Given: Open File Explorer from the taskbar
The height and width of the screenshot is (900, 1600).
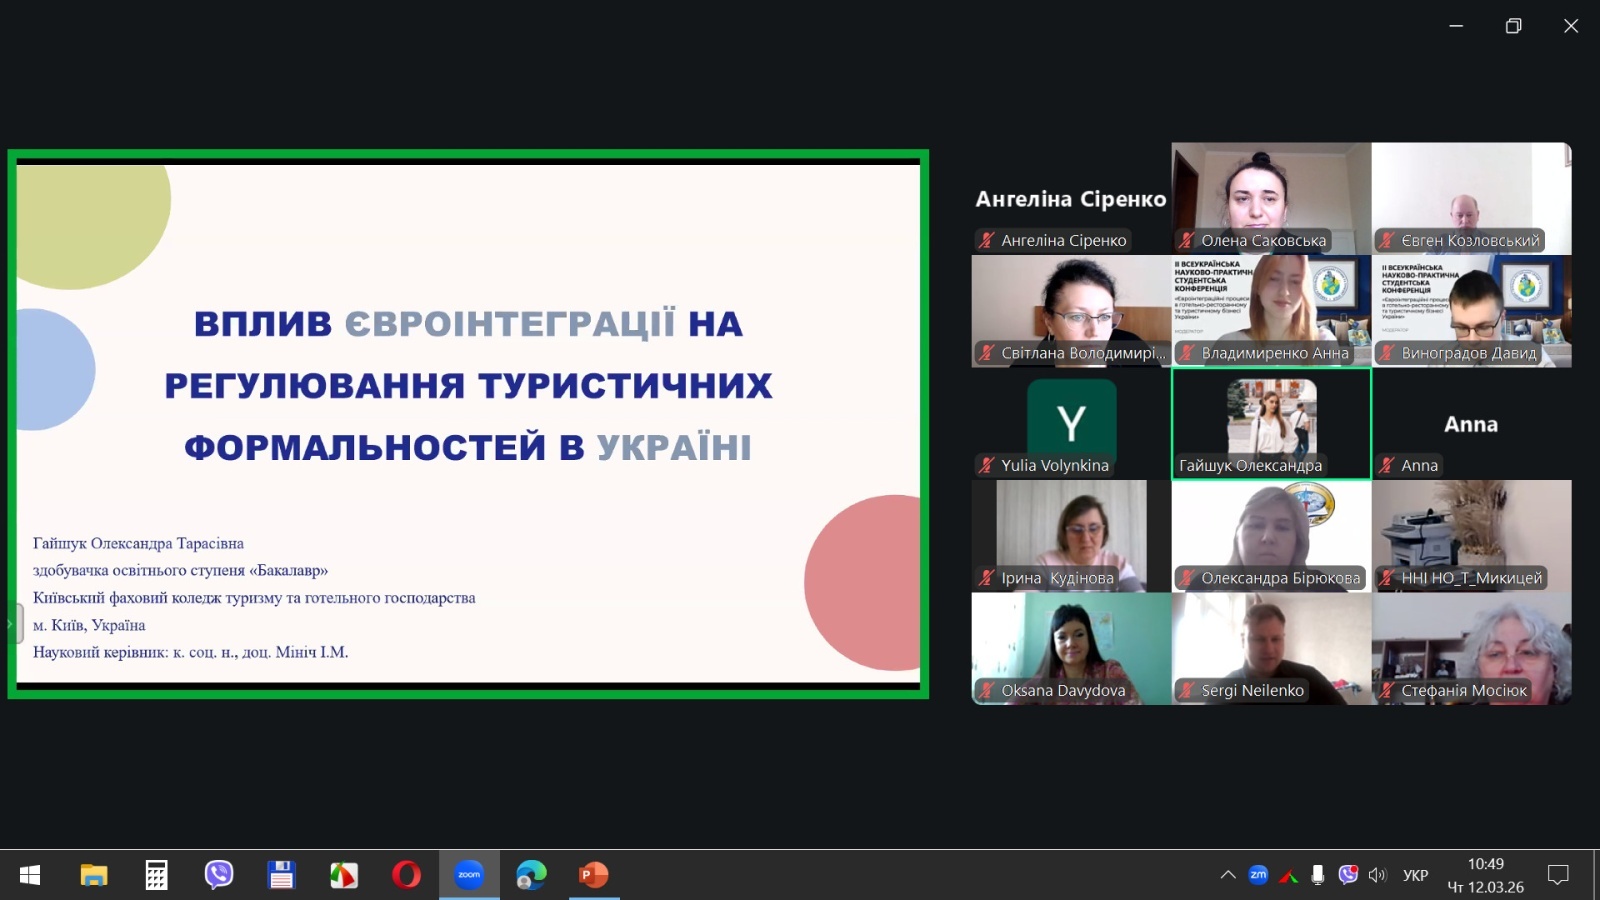Looking at the screenshot, I should (x=94, y=875).
